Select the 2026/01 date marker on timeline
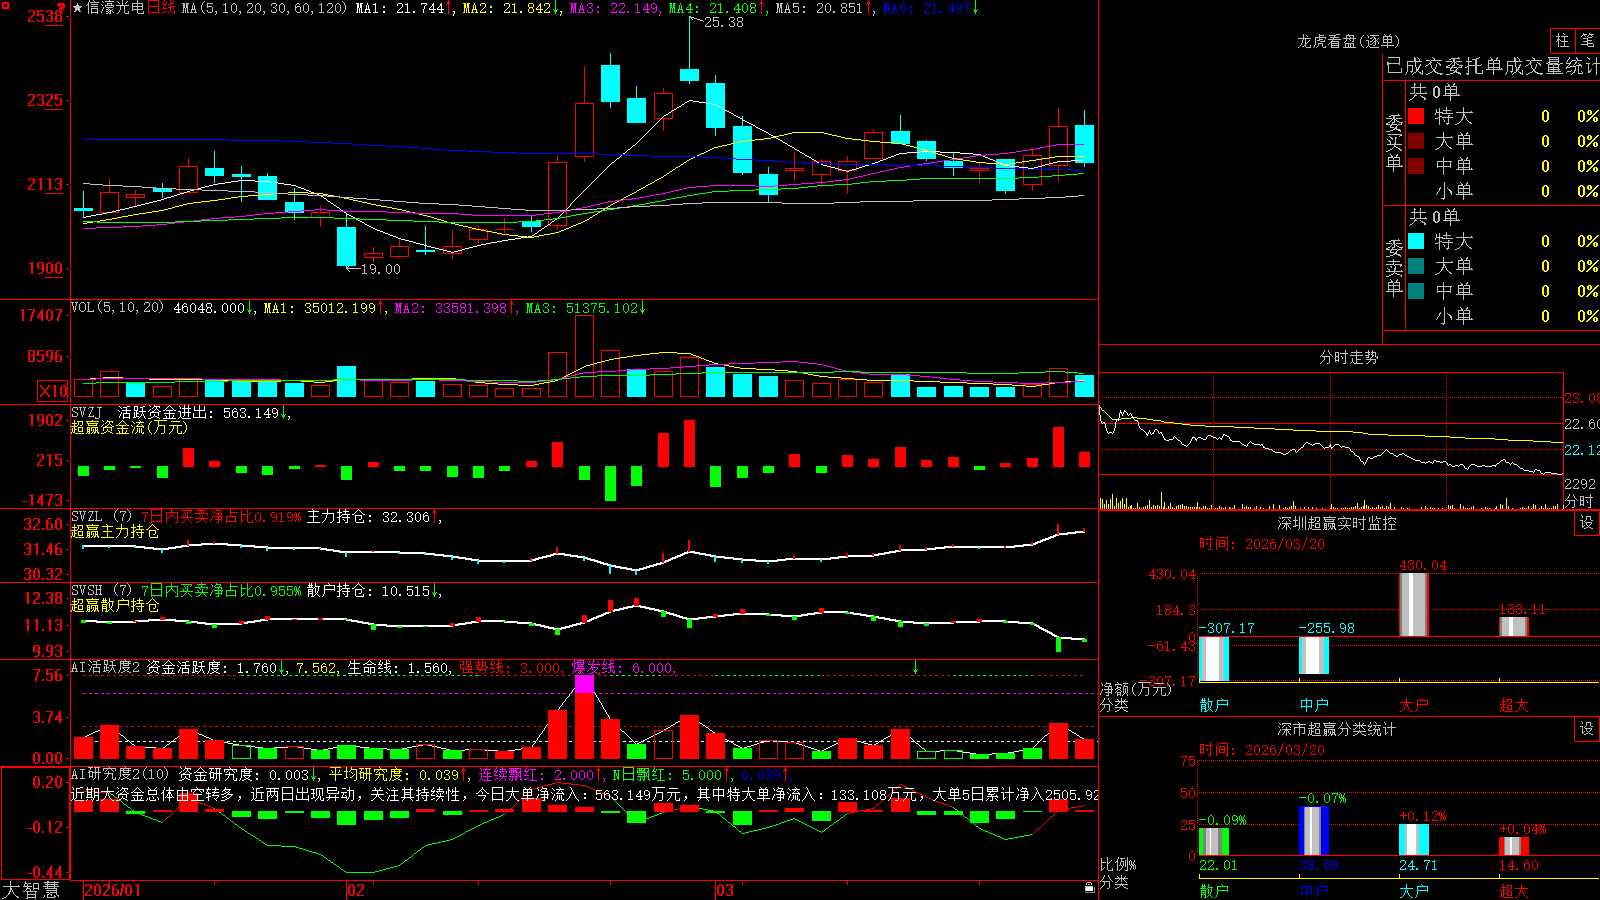Viewport: 1600px width, 900px height. 113,890
